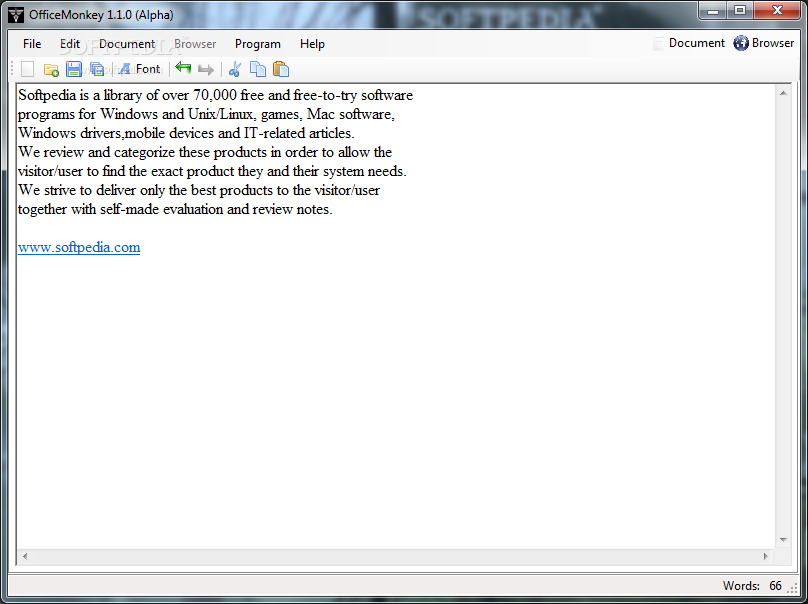Click the Words: 66 status bar count
The image size is (808, 604).
[x=752, y=586]
